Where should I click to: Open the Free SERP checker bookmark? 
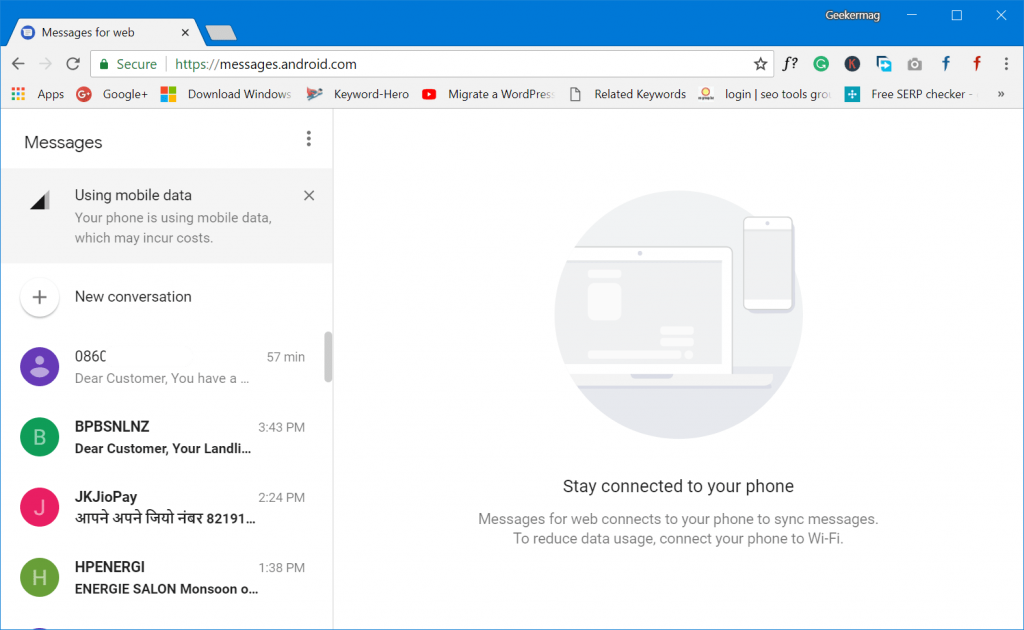[910, 94]
